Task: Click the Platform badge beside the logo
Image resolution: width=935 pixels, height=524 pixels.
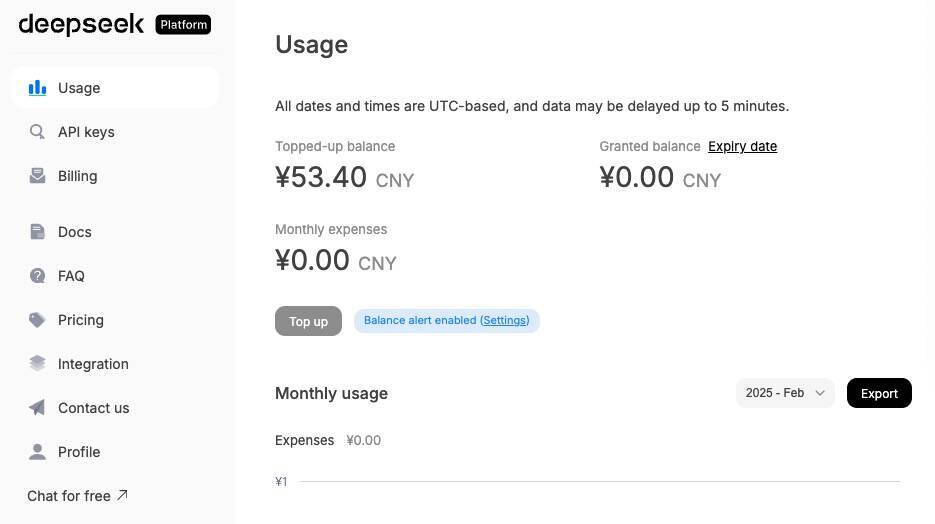Action: coord(183,24)
